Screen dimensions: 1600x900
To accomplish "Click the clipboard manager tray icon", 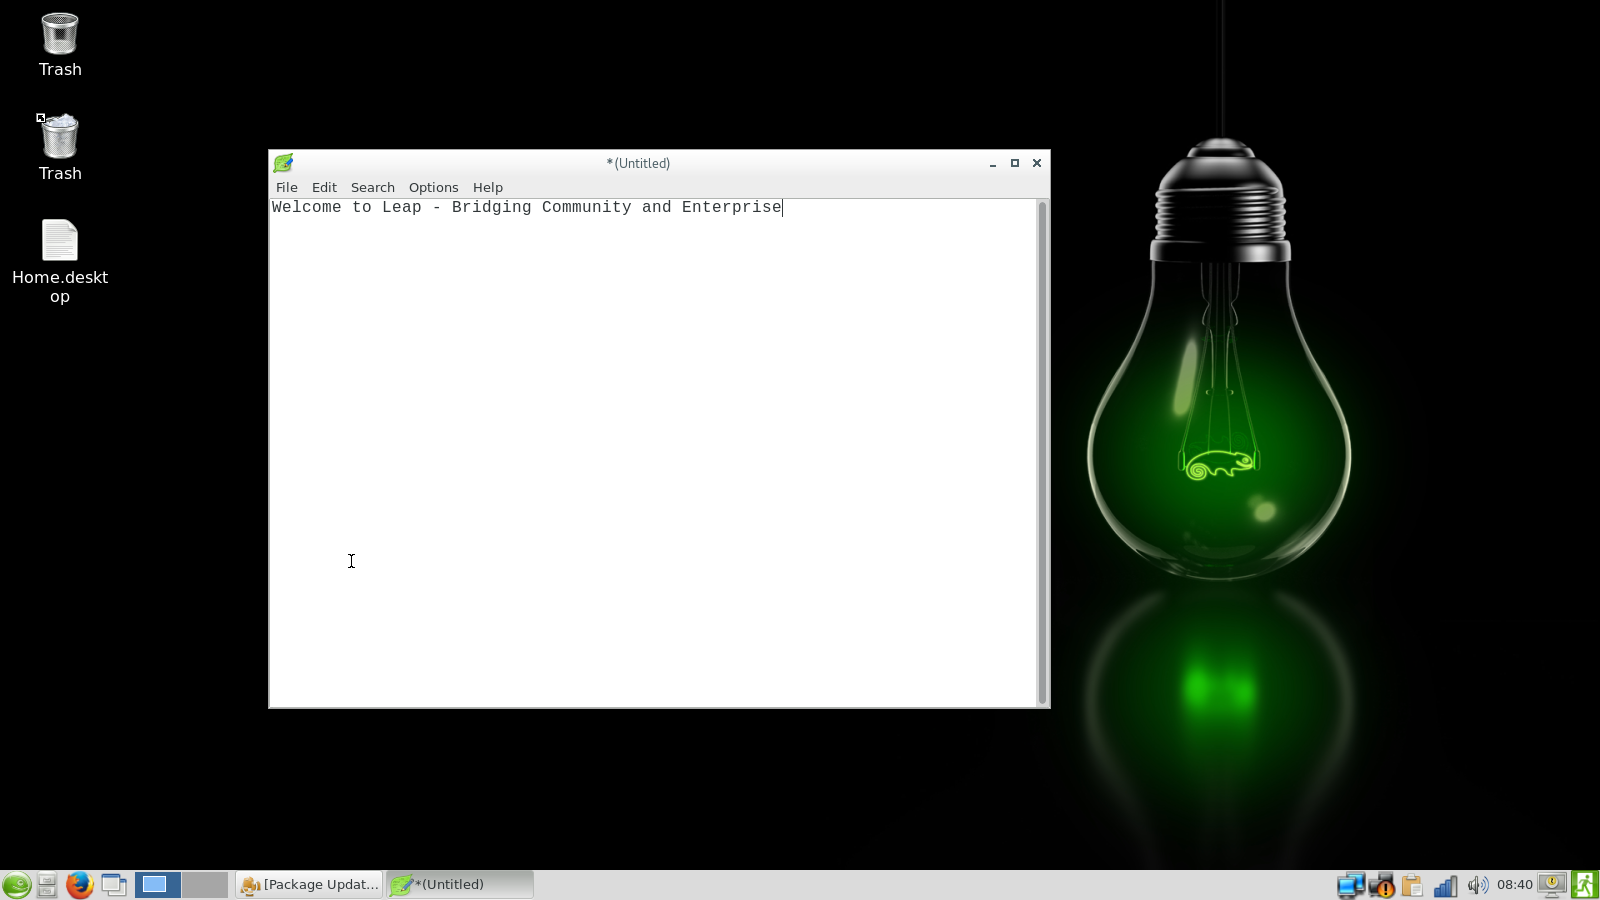I will pyautogui.click(x=1412, y=885).
